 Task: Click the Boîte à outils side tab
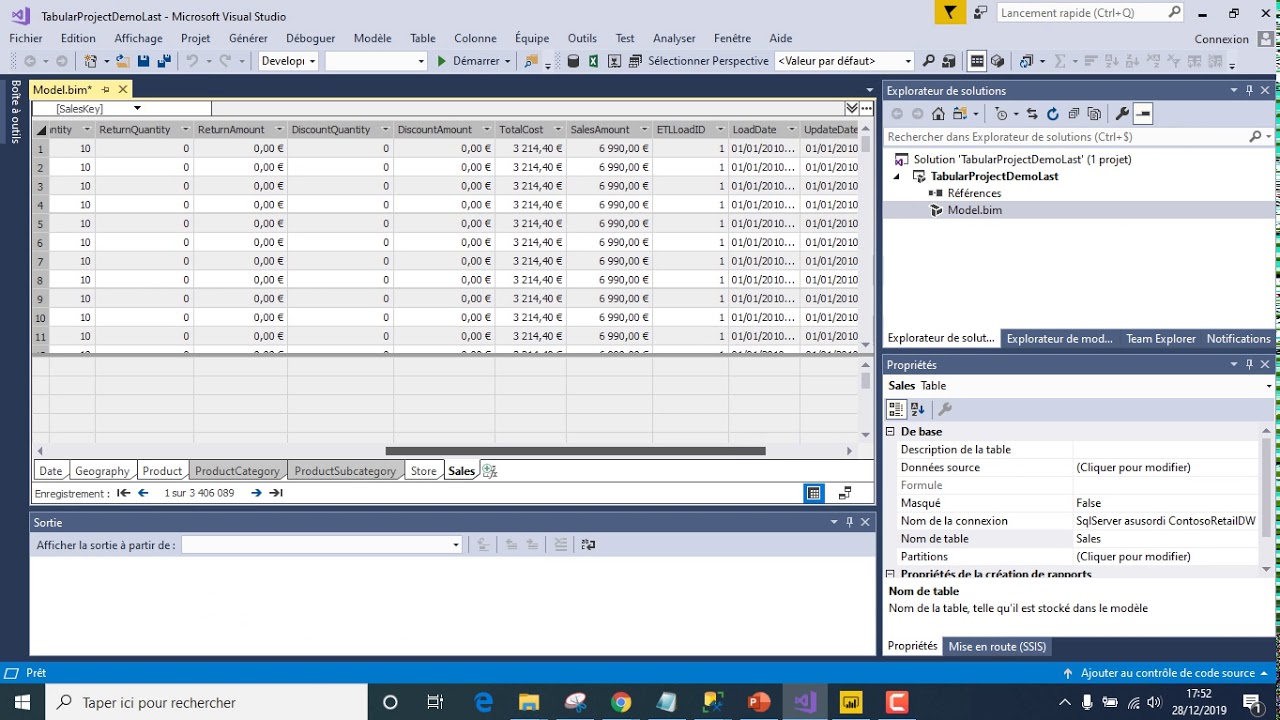pos(16,111)
